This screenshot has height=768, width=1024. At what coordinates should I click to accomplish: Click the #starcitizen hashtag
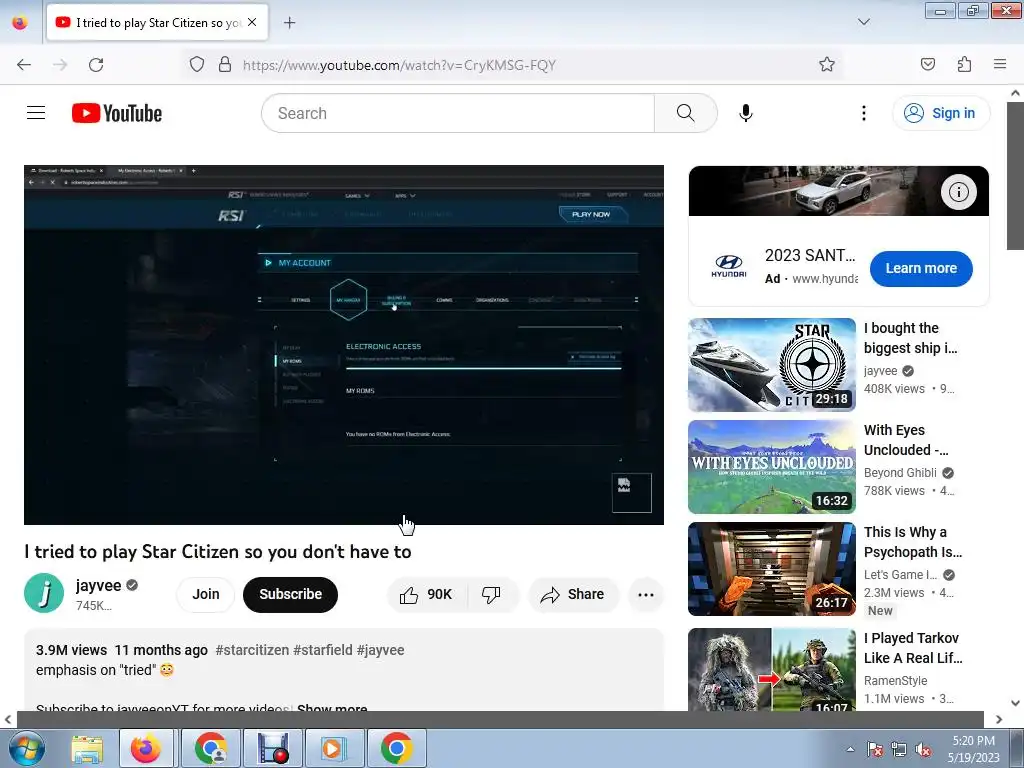coord(252,650)
